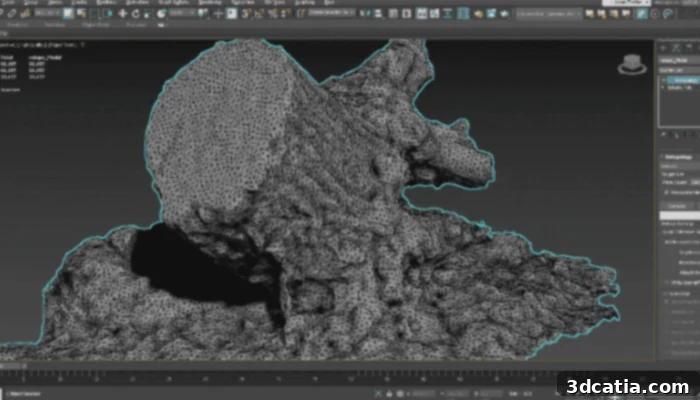Toggle visibility eye of Retopology modifier

click(663, 80)
